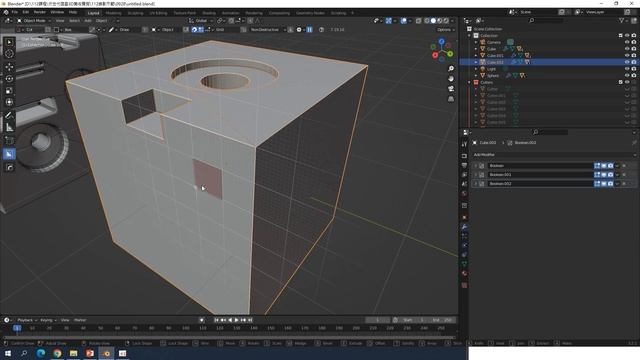The height and width of the screenshot is (360, 640).
Task: Open the Add Modifier dropdown
Action: (554, 155)
